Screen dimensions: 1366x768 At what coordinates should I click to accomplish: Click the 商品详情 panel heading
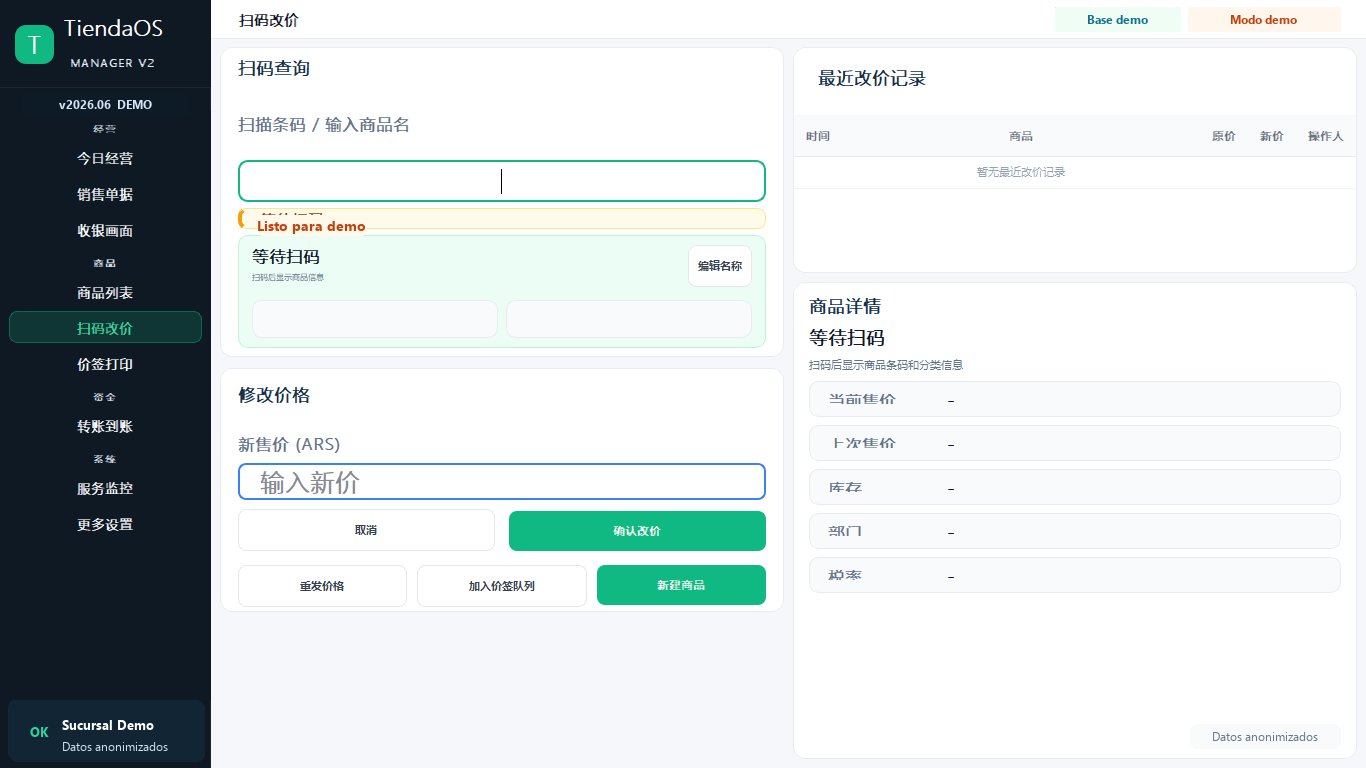[845, 306]
